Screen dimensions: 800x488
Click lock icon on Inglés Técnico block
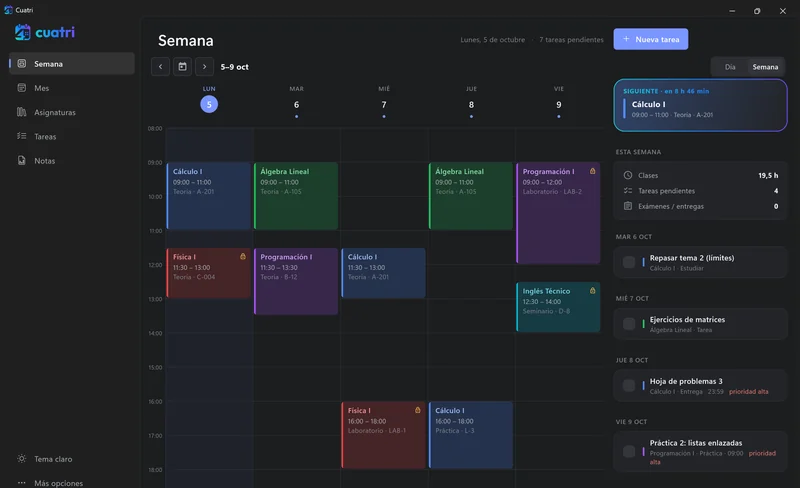[x=592, y=290]
